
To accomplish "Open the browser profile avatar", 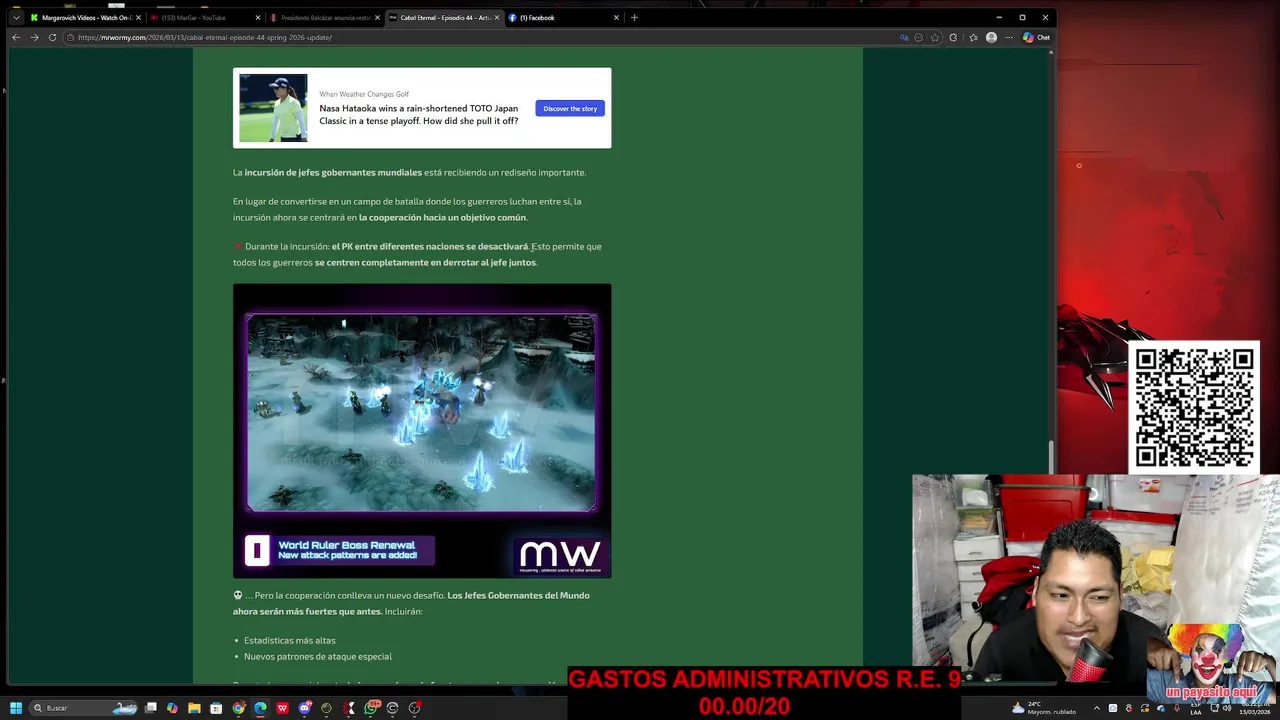I will tap(991, 37).
